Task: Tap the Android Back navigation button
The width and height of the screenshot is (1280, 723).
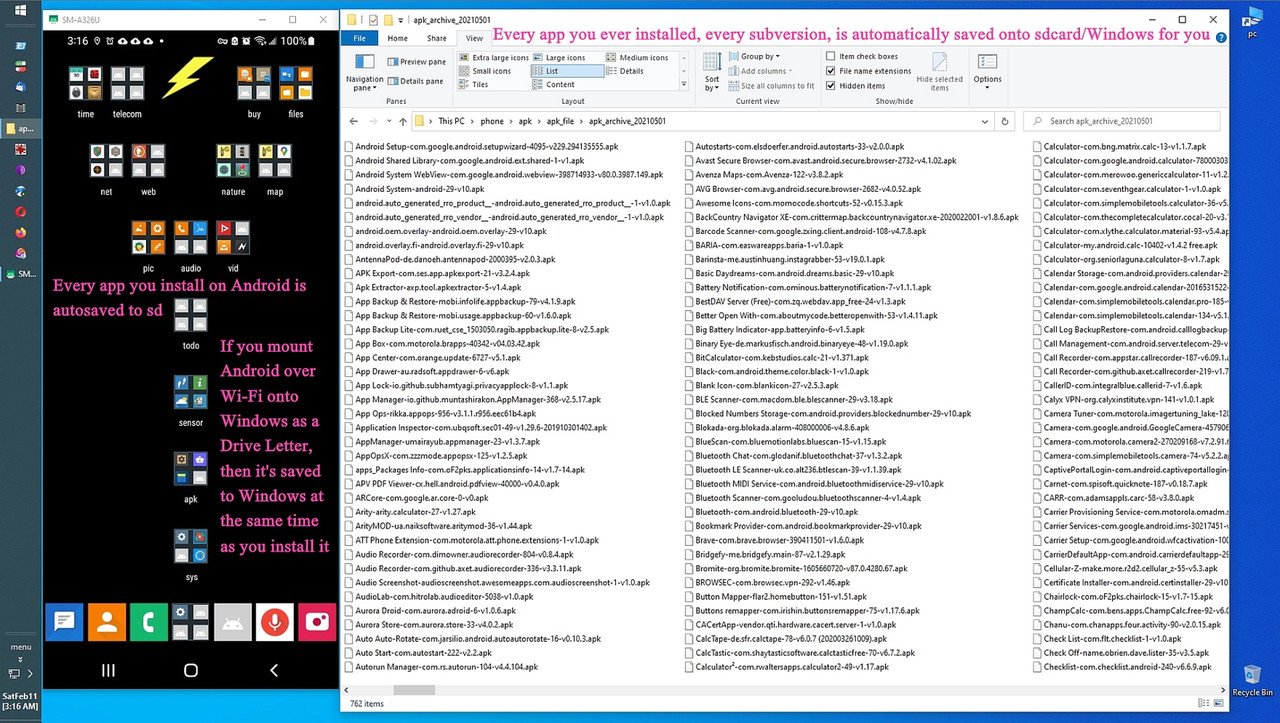Action: 274,670
